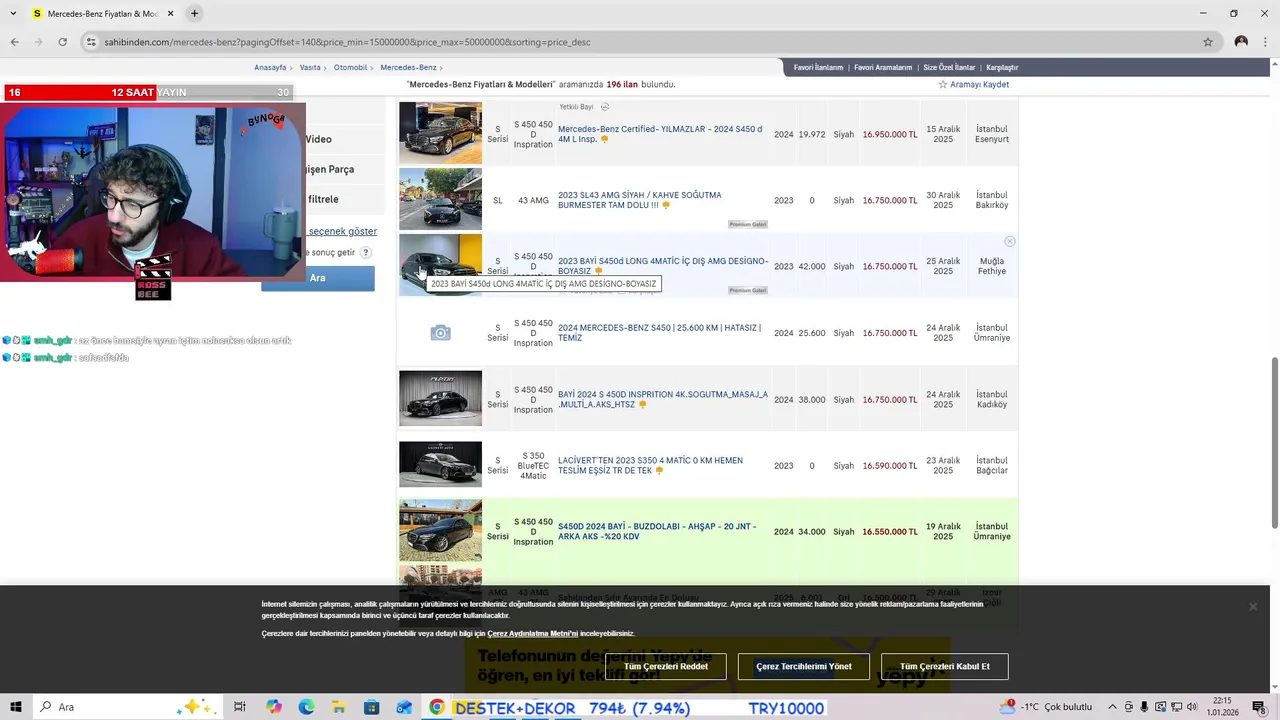Open the 2023 SL43 AMG SİYAH listing thumbnail

(440, 199)
